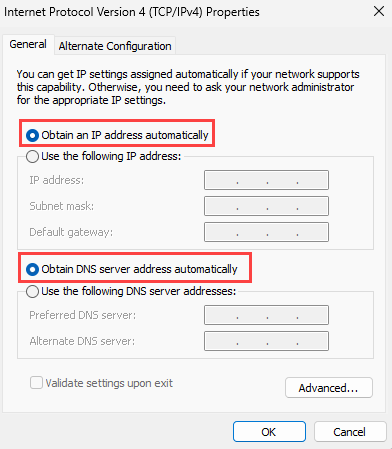This screenshot has width=392, height=449.
Task: Confirm the dialog with OK
Action: (269, 432)
